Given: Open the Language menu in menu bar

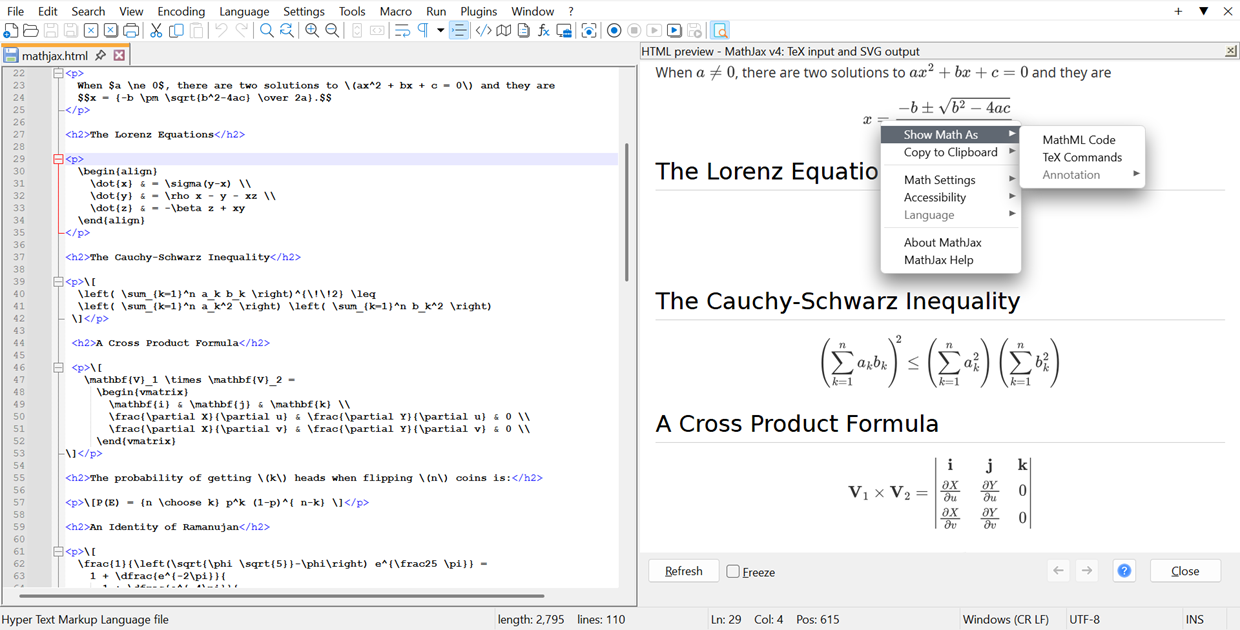Looking at the screenshot, I should tap(244, 11).
